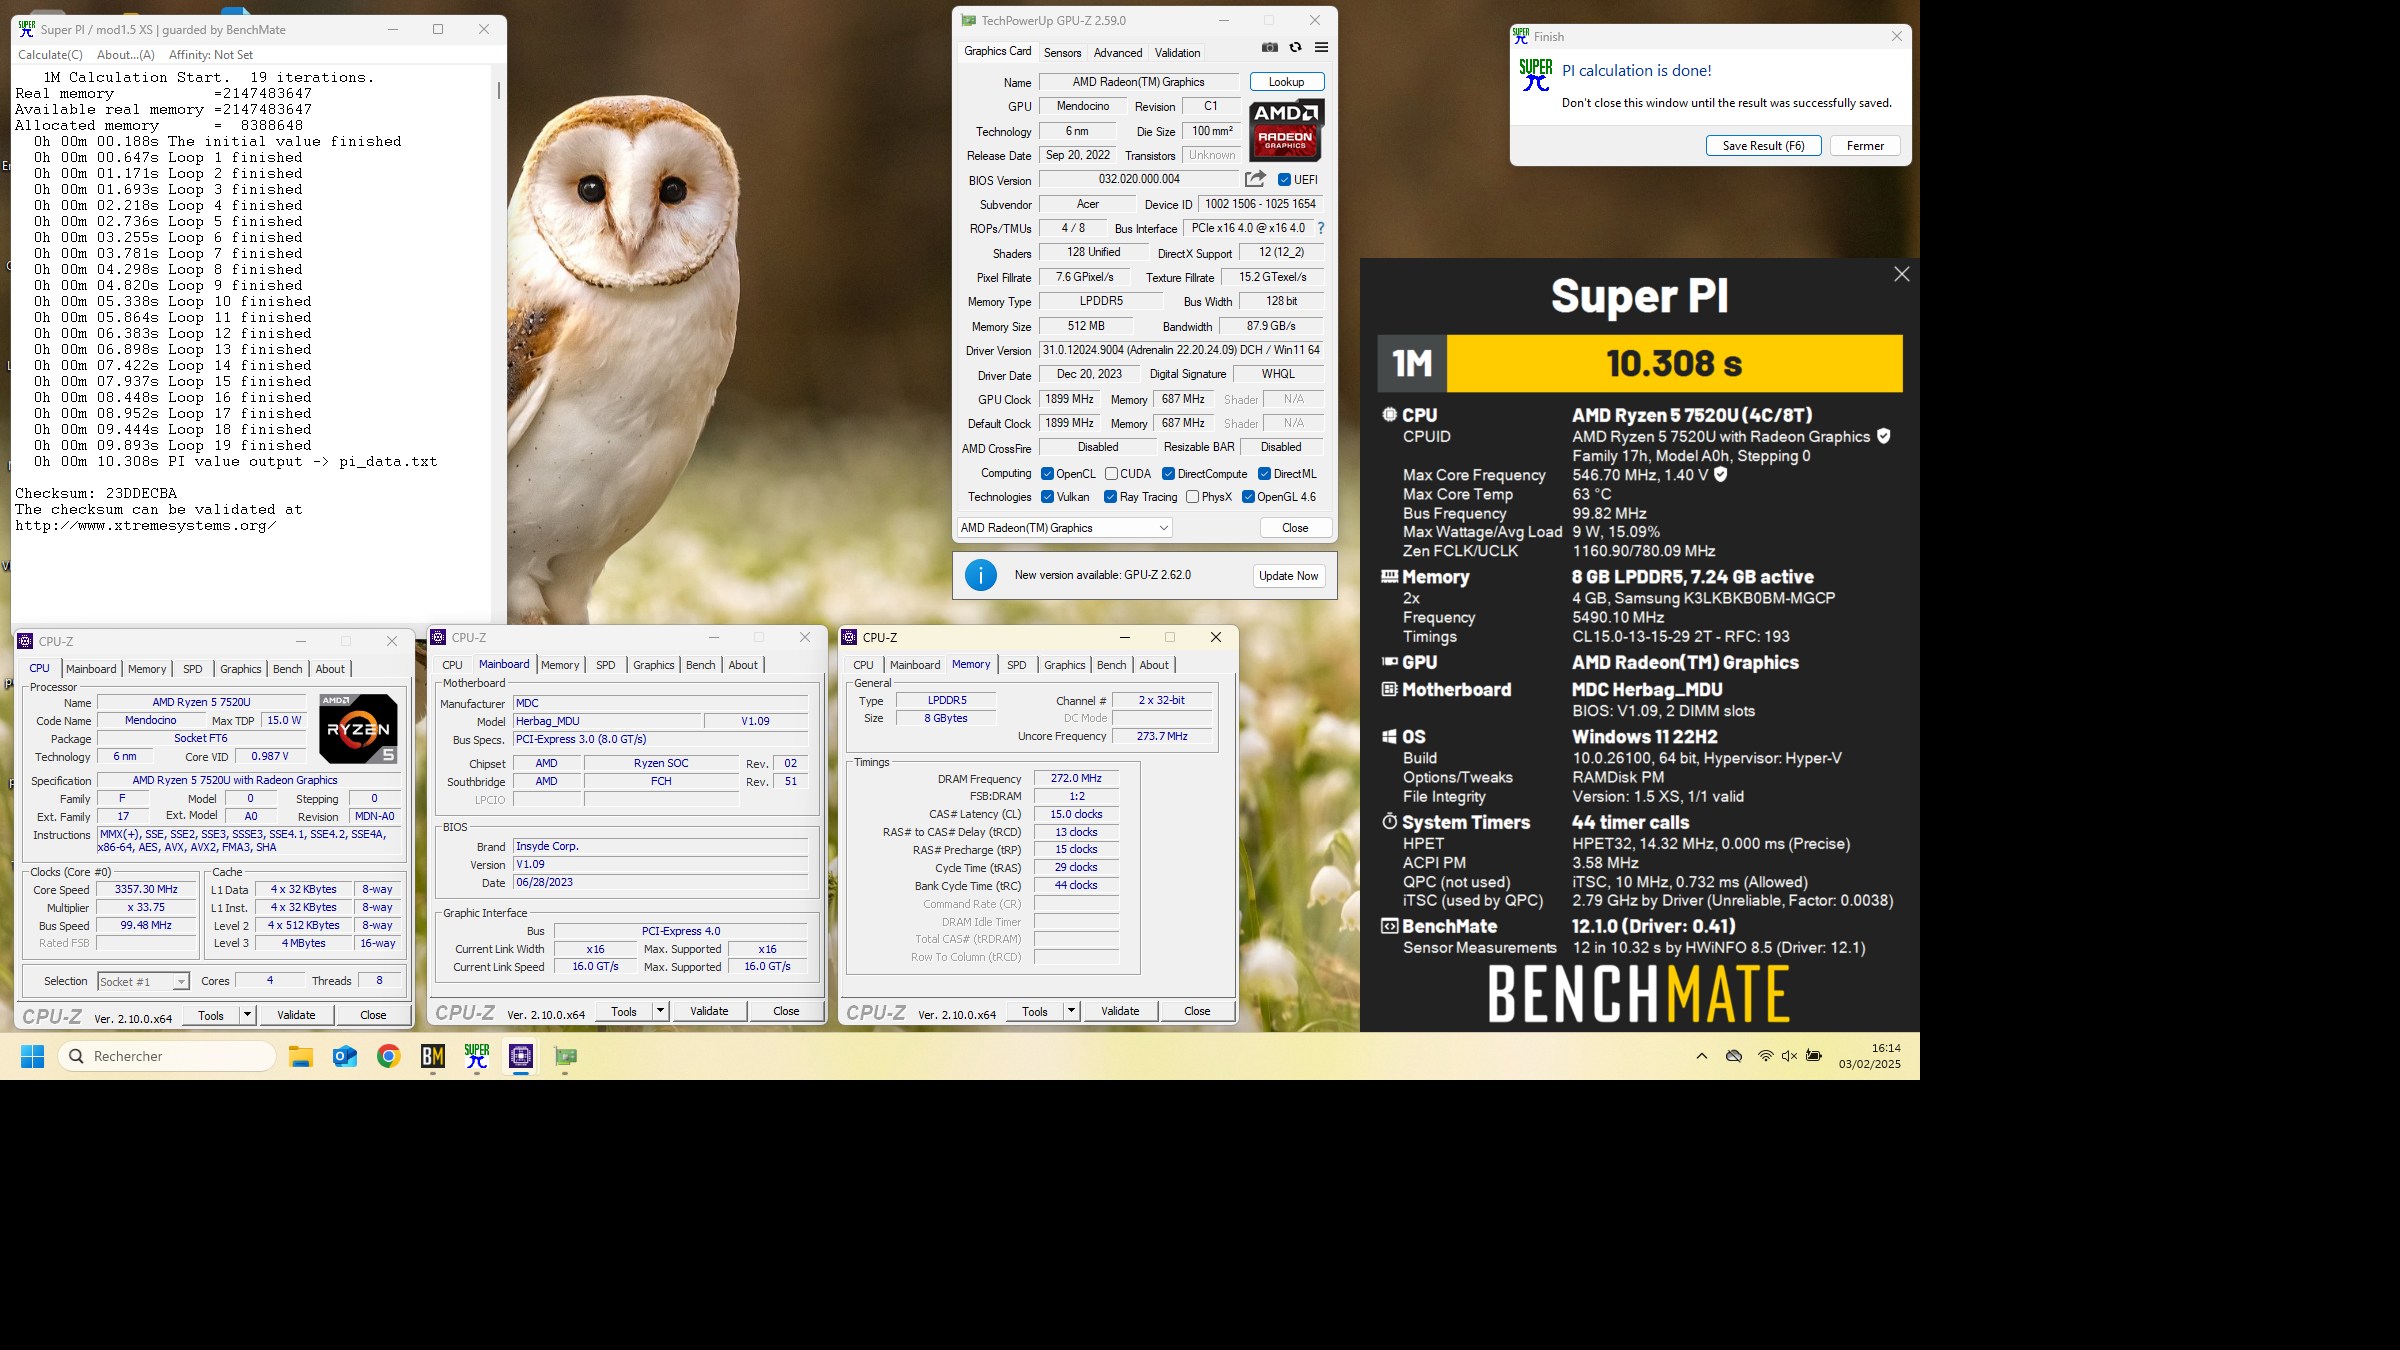This screenshot has height=1350, width=2400.
Task: Click the GPU-Z refresh icon
Action: 1295,47
